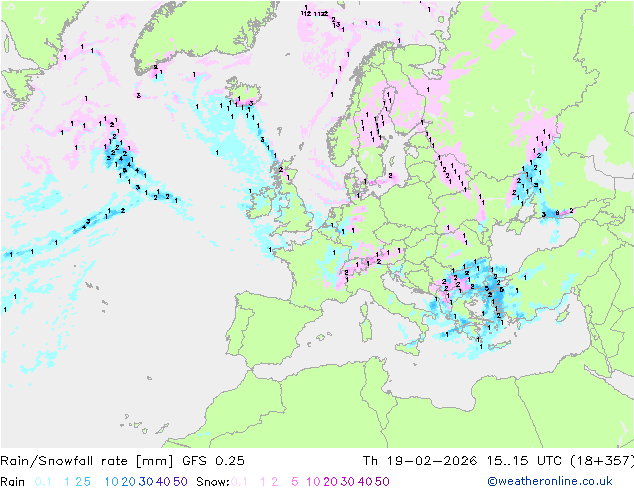Screen dimensions: 634x490
Task: Click the 'Snow:' legend label
Action: pos(213,482)
